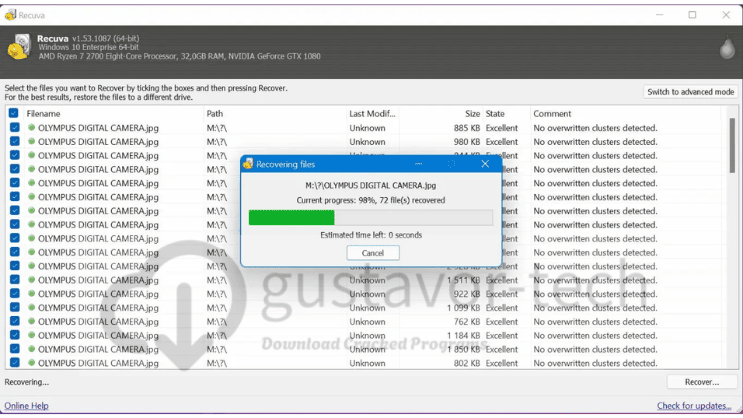Click the Recuva icon in the main title bar
743x418 pixels.
[10, 14]
